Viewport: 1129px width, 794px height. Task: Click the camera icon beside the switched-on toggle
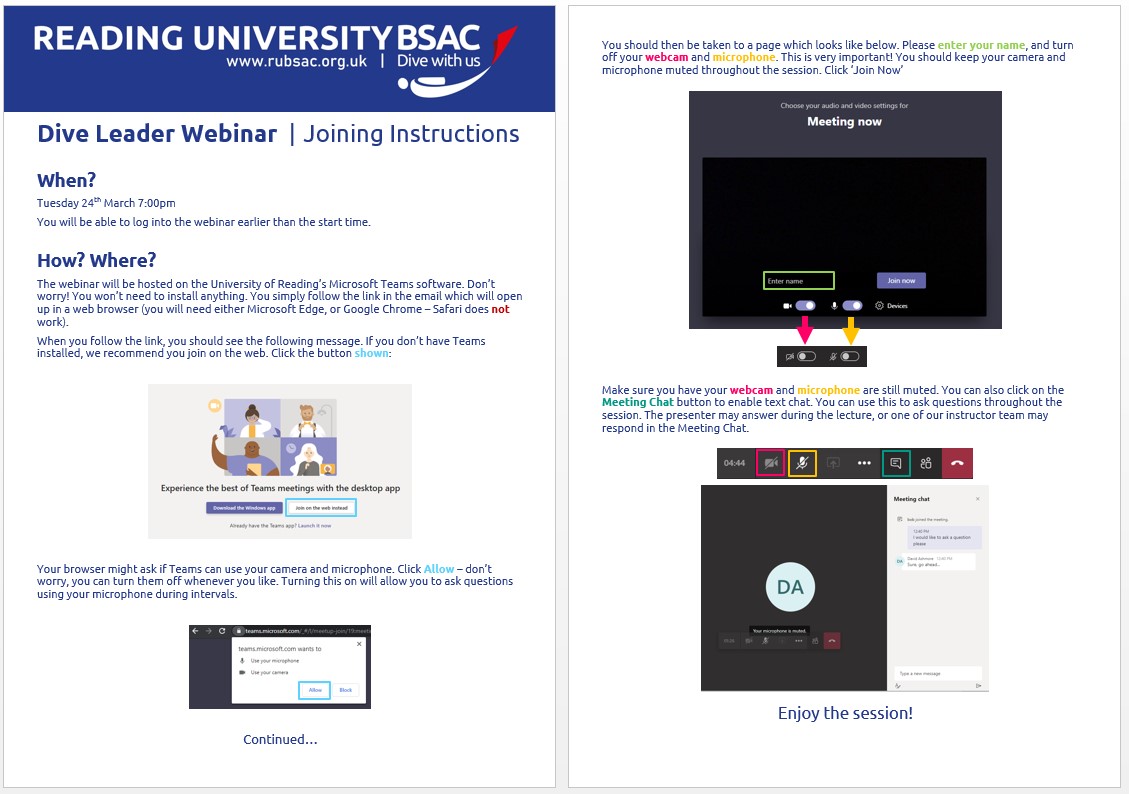click(x=787, y=306)
